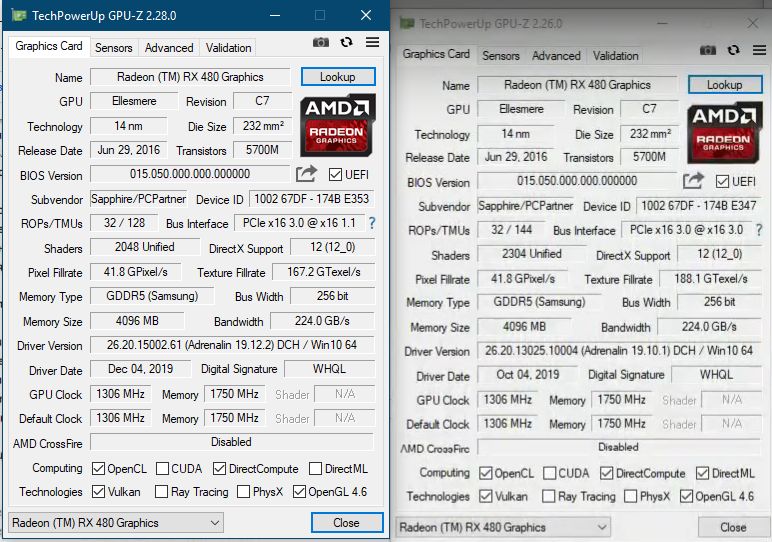Click the Bus Interface question mark in the 2.28.0 window
Screen dimensions: 772x542
tap(372, 223)
